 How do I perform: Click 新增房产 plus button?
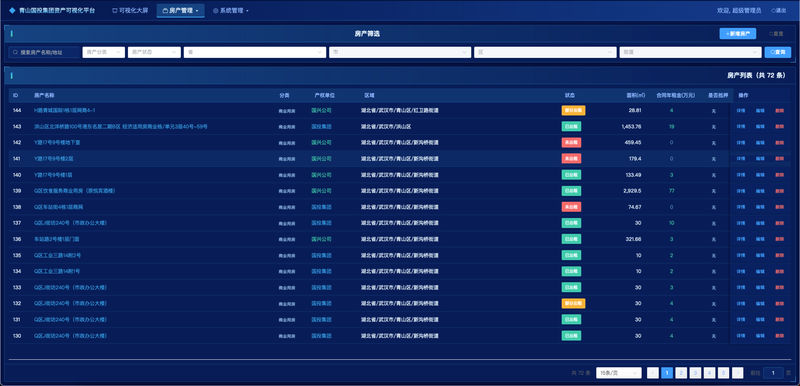738,34
